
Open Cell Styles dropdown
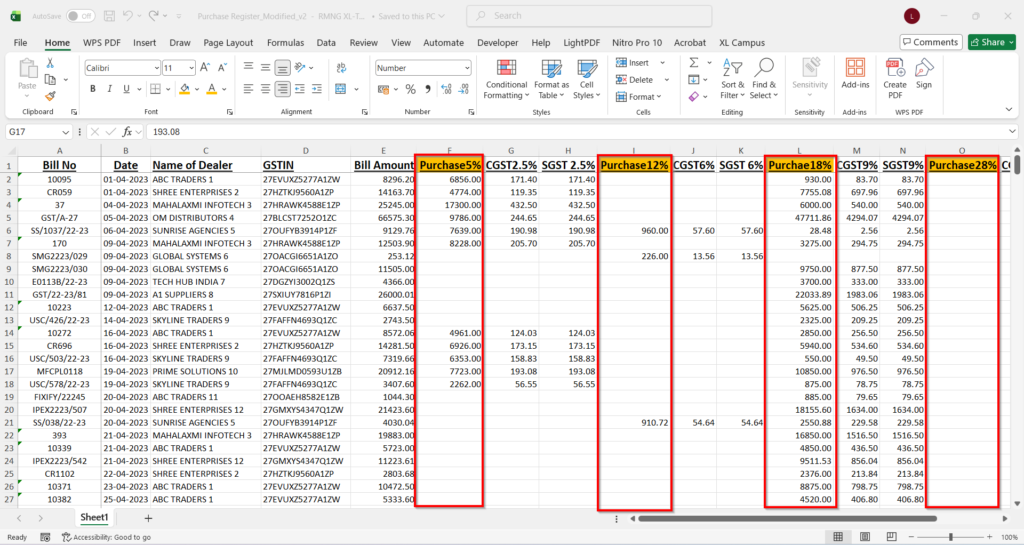586,79
